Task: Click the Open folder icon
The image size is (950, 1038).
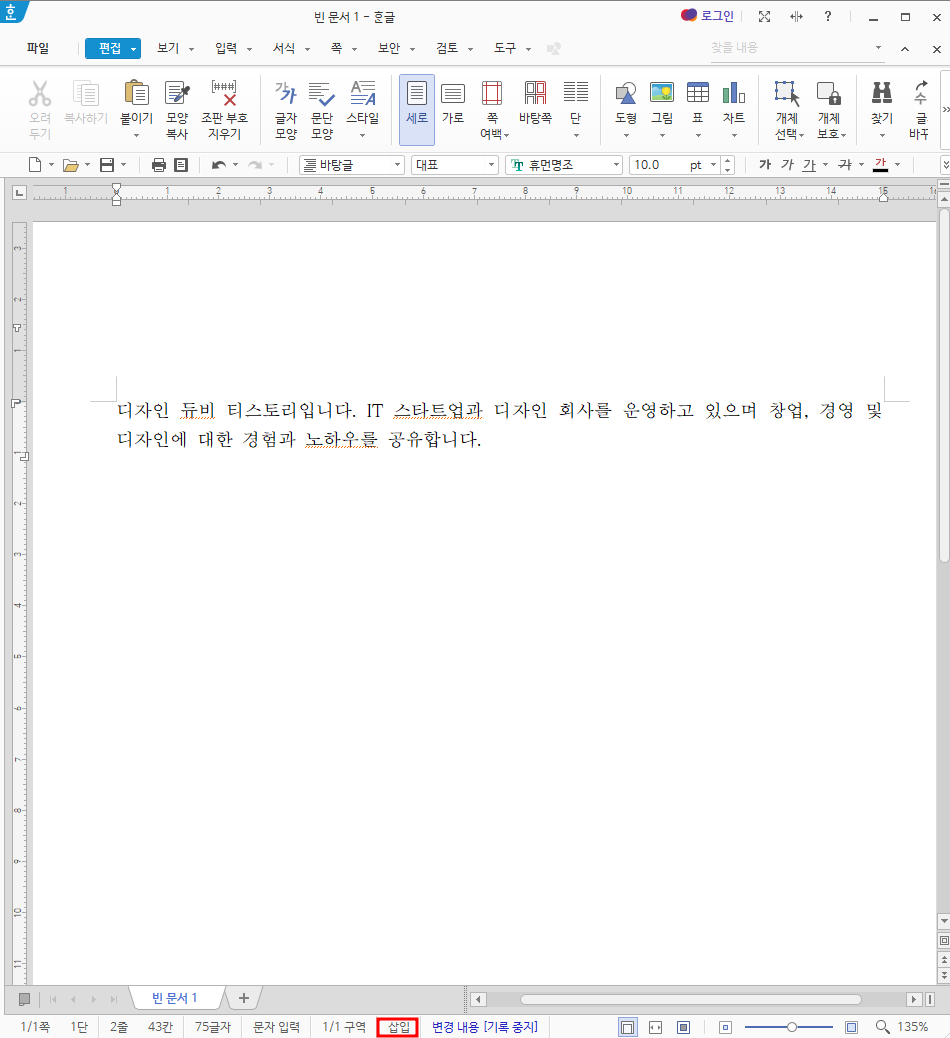Action: [x=70, y=165]
